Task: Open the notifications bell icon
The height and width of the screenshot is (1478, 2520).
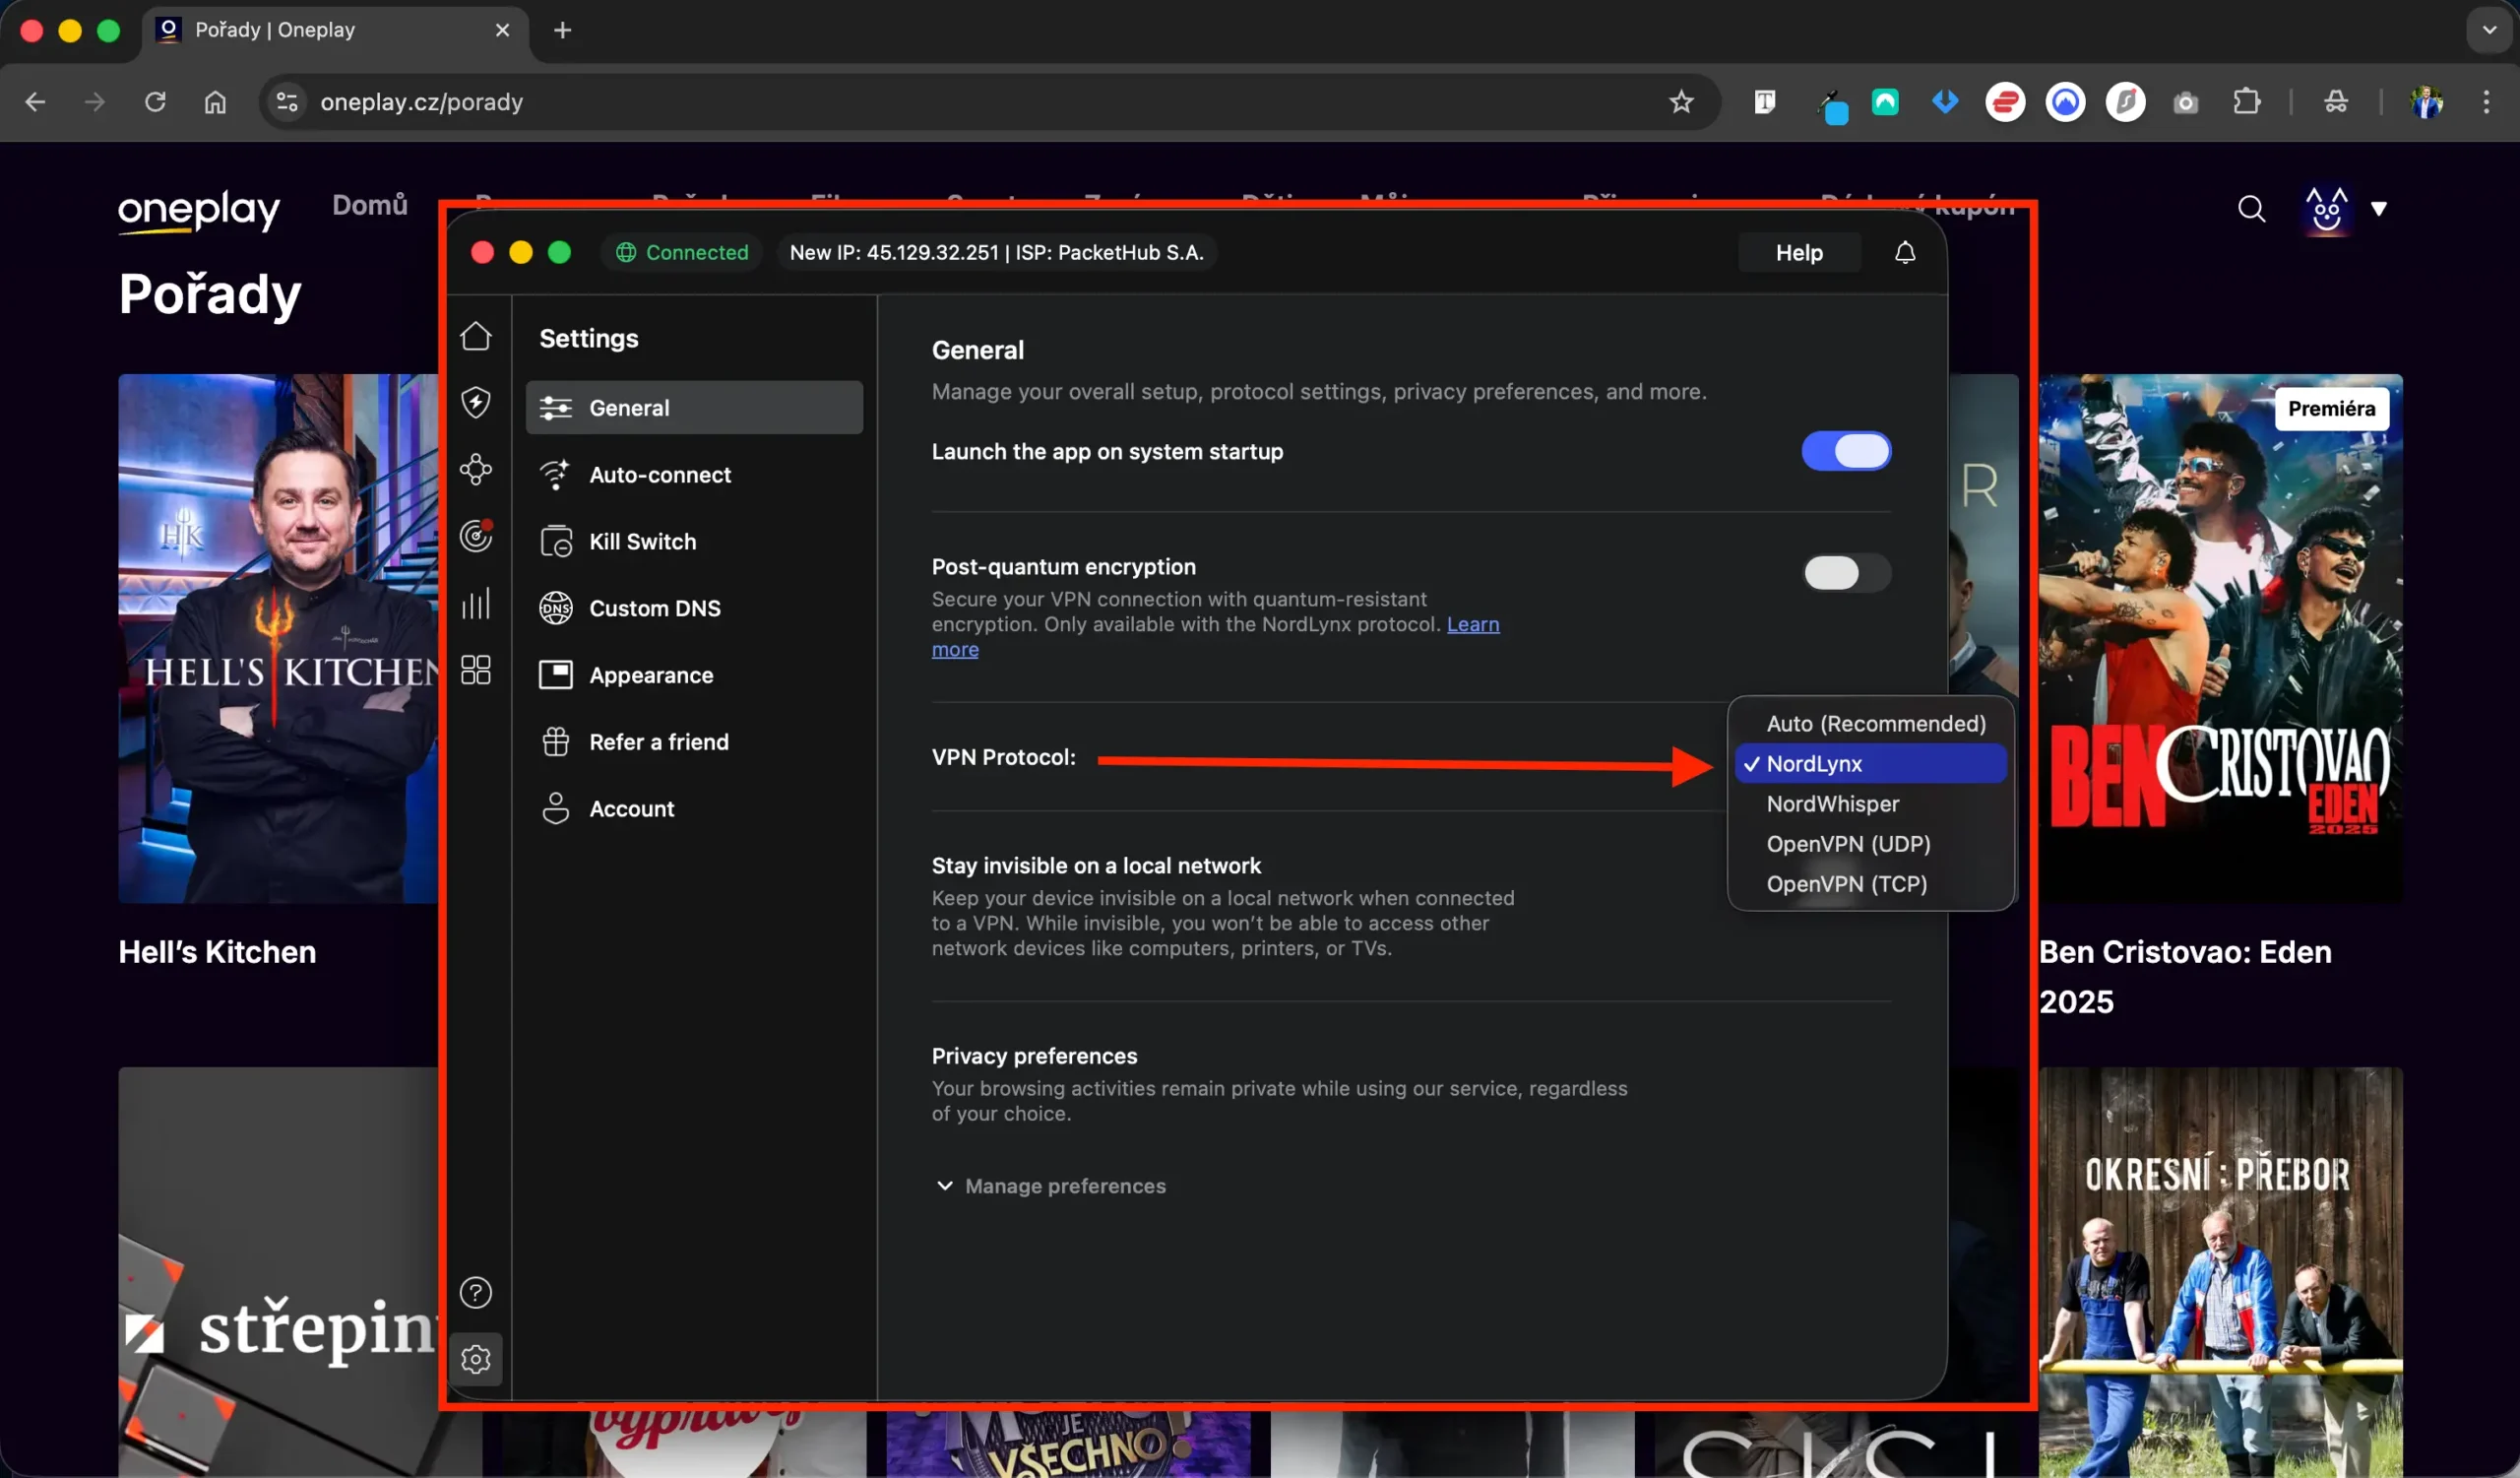Action: [x=1904, y=252]
